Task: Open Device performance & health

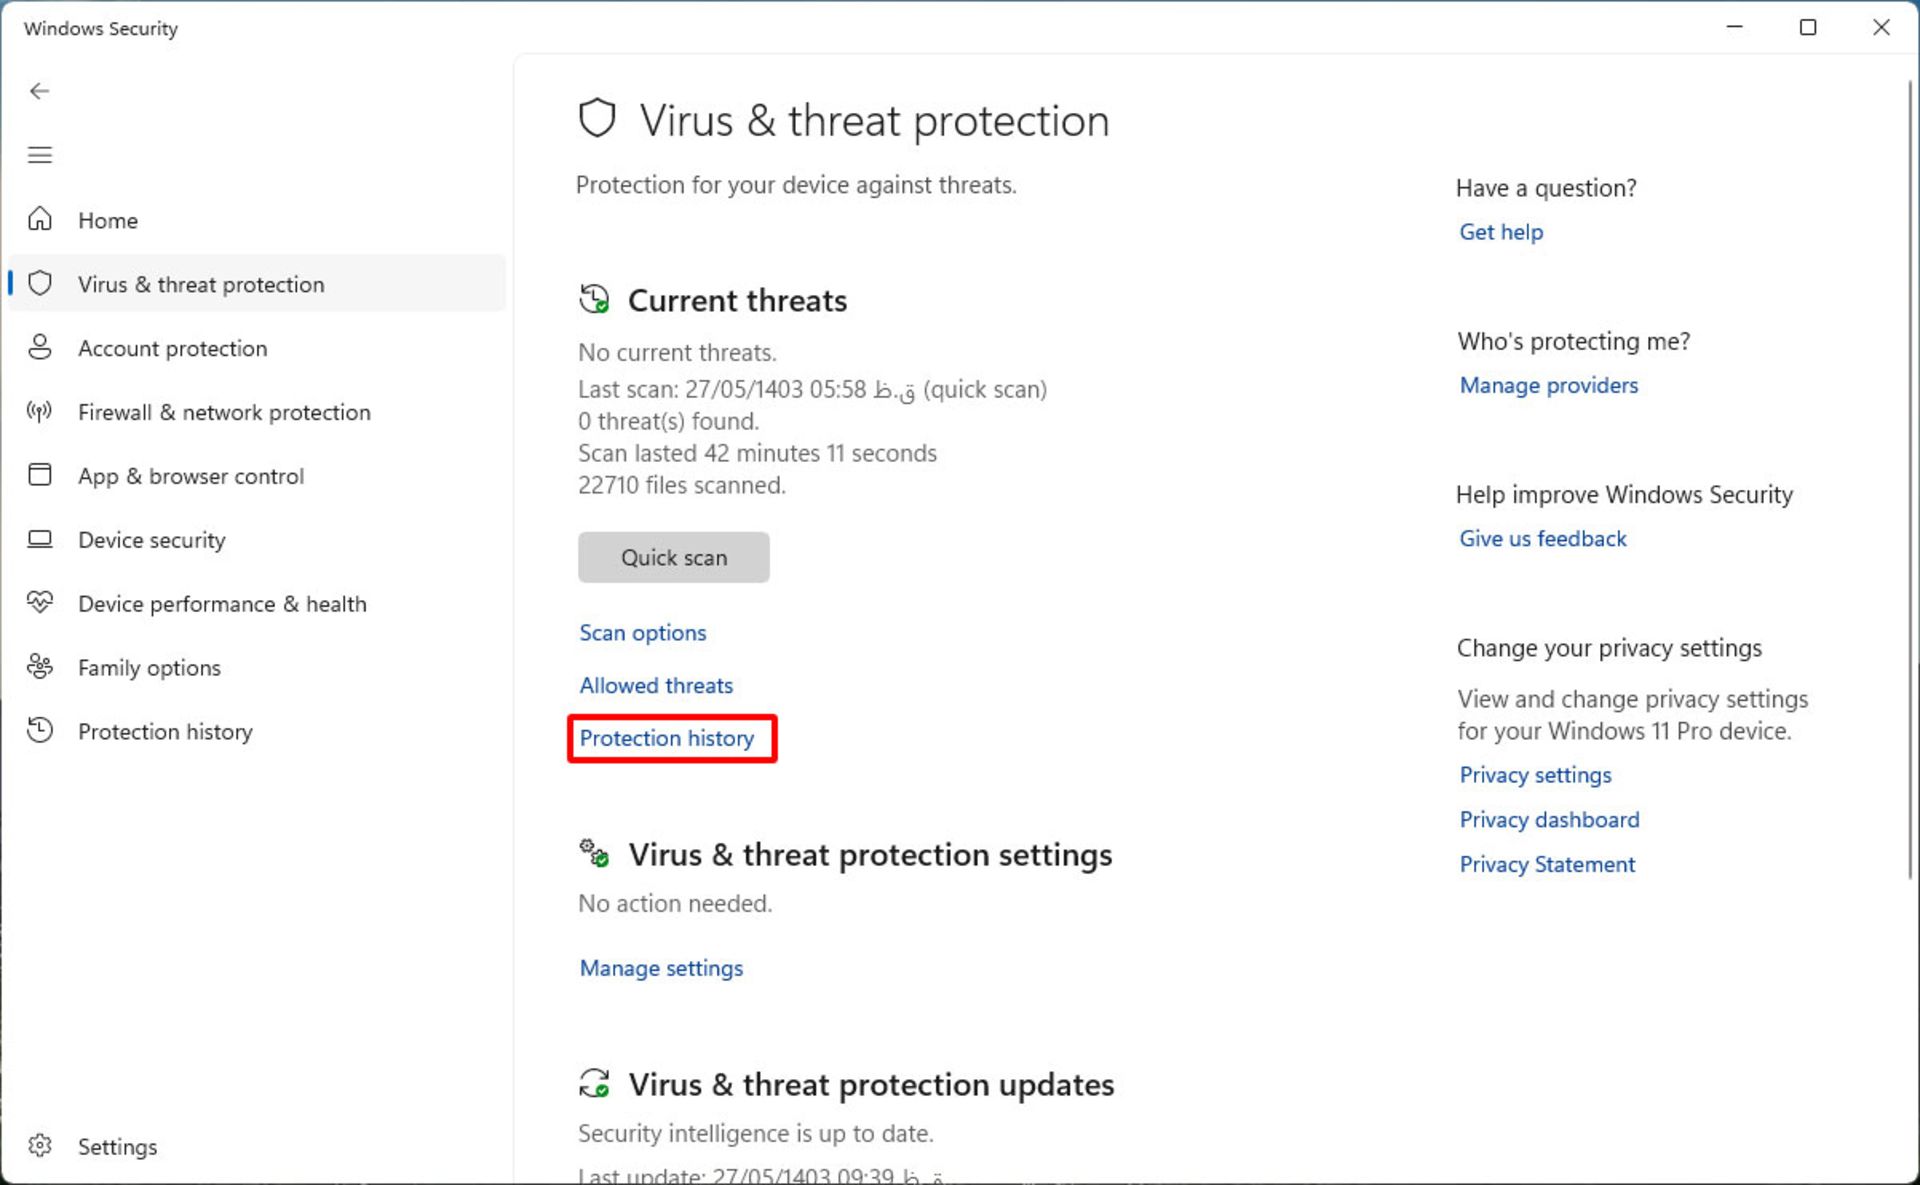Action: (x=257, y=604)
